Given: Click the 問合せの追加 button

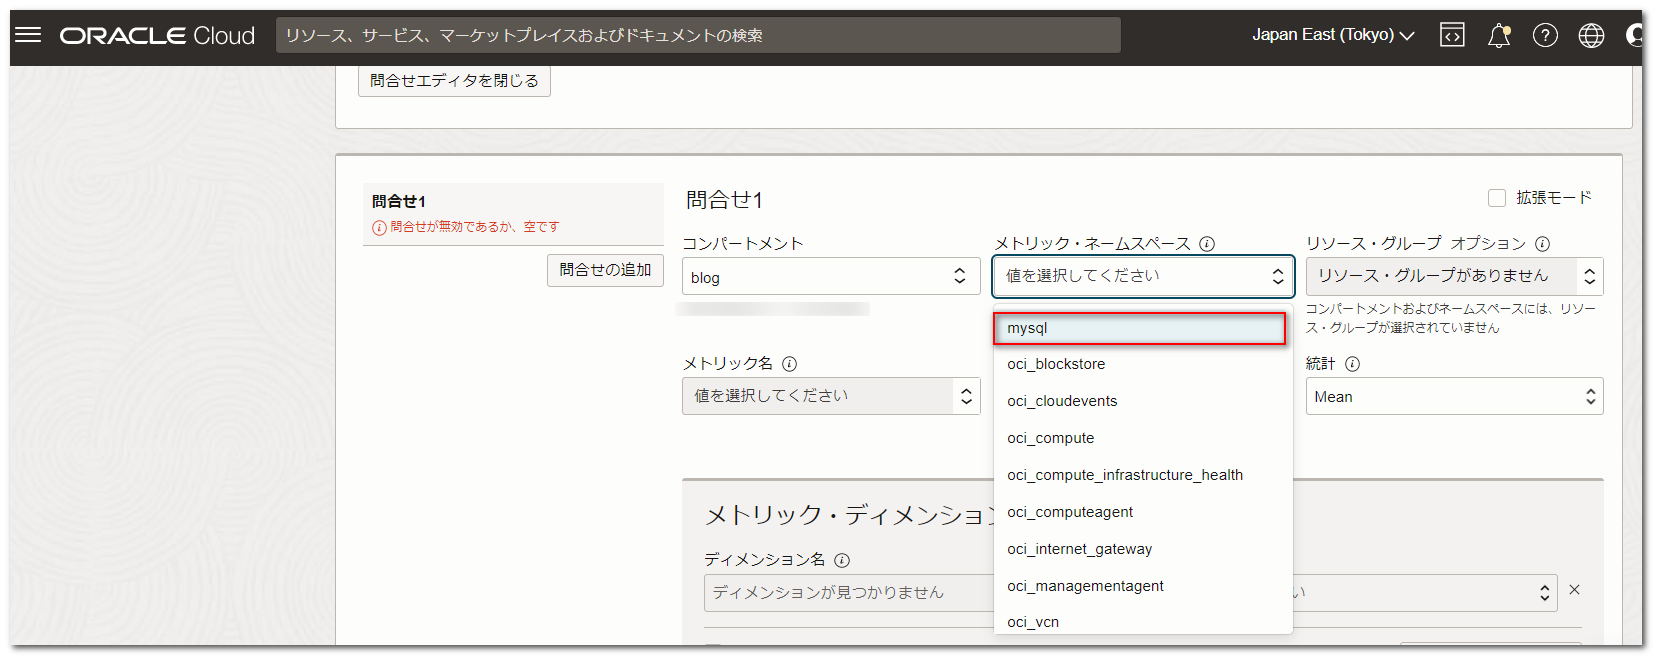Looking at the screenshot, I should pyautogui.click(x=605, y=270).
